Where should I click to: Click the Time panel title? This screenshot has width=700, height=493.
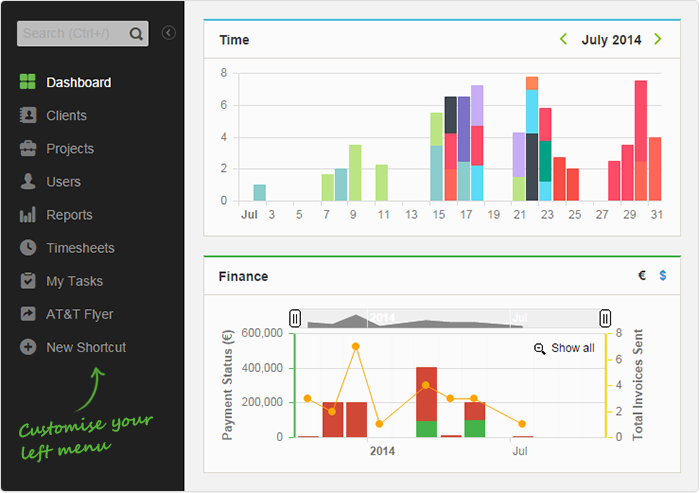[234, 40]
